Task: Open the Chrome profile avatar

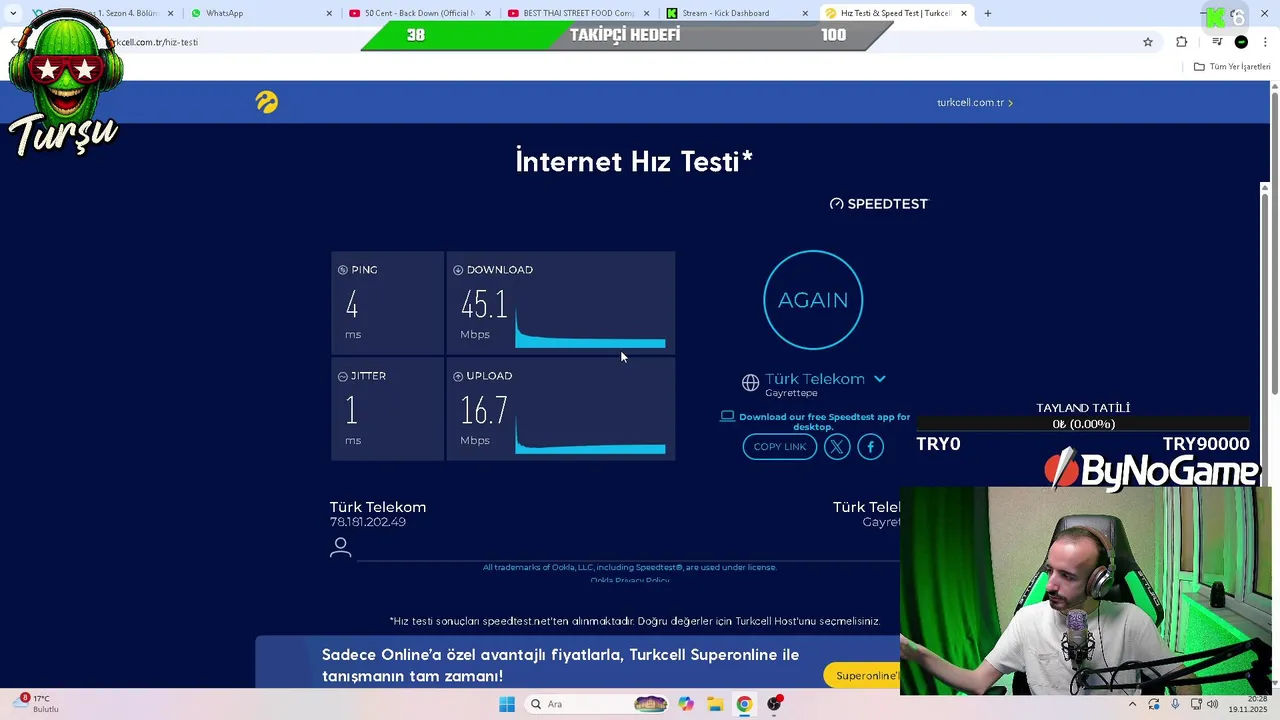Action: (x=1241, y=42)
